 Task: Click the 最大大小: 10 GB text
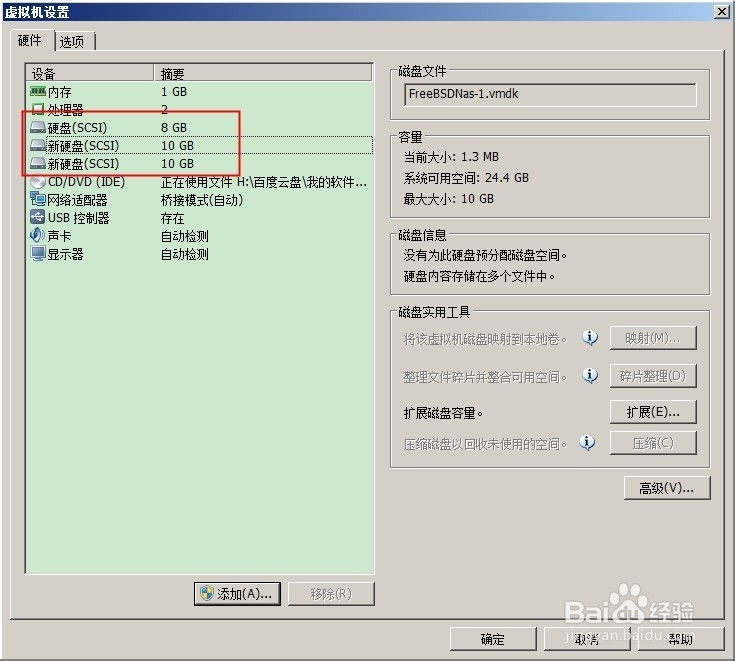[x=449, y=199]
